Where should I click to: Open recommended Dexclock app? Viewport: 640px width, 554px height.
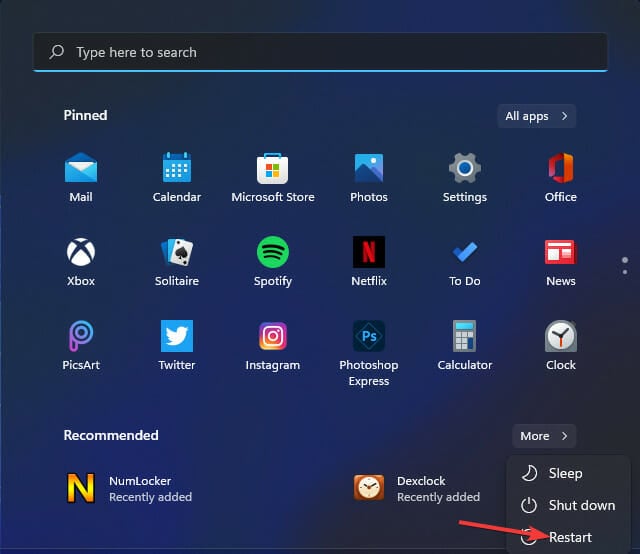[417, 488]
